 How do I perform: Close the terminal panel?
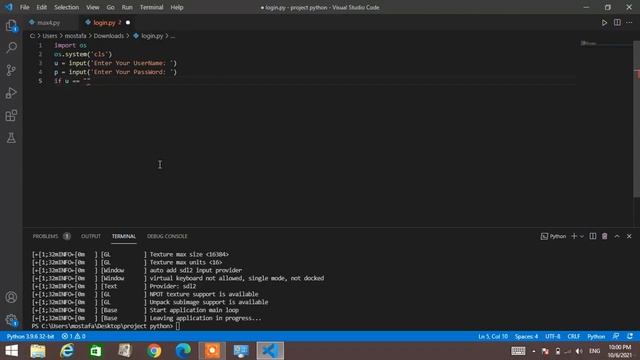click(x=629, y=236)
